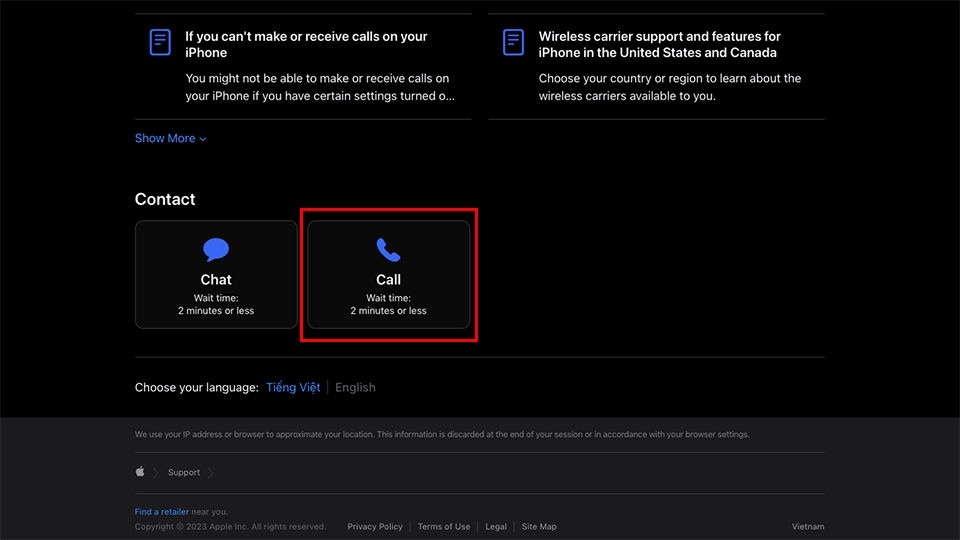Open Terms of Use in the footer

pyautogui.click(x=444, y=526)
